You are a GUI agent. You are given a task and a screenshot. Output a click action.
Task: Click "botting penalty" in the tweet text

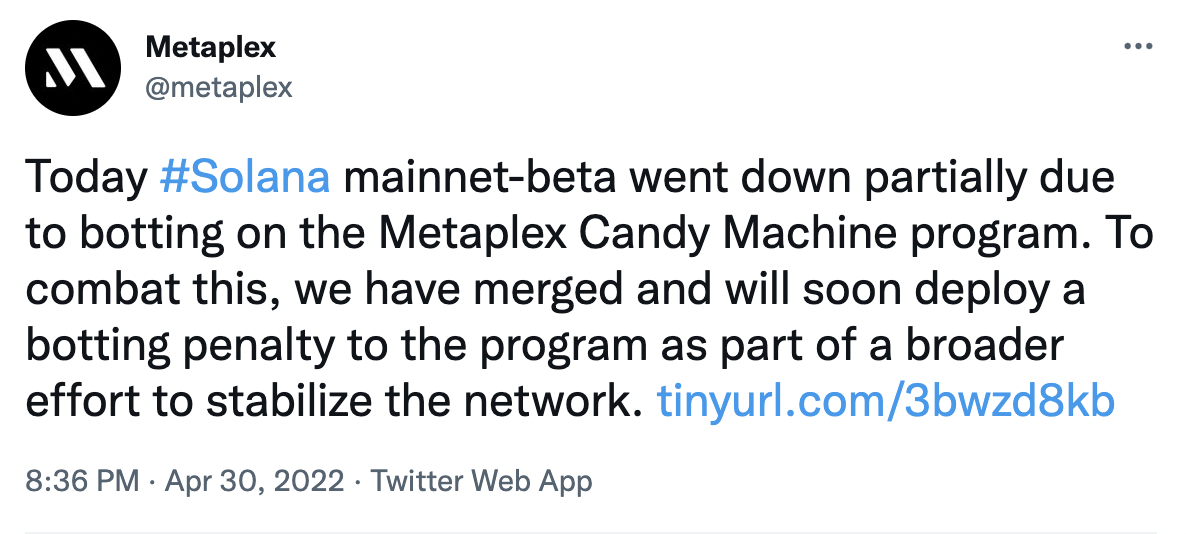[180, 345]
